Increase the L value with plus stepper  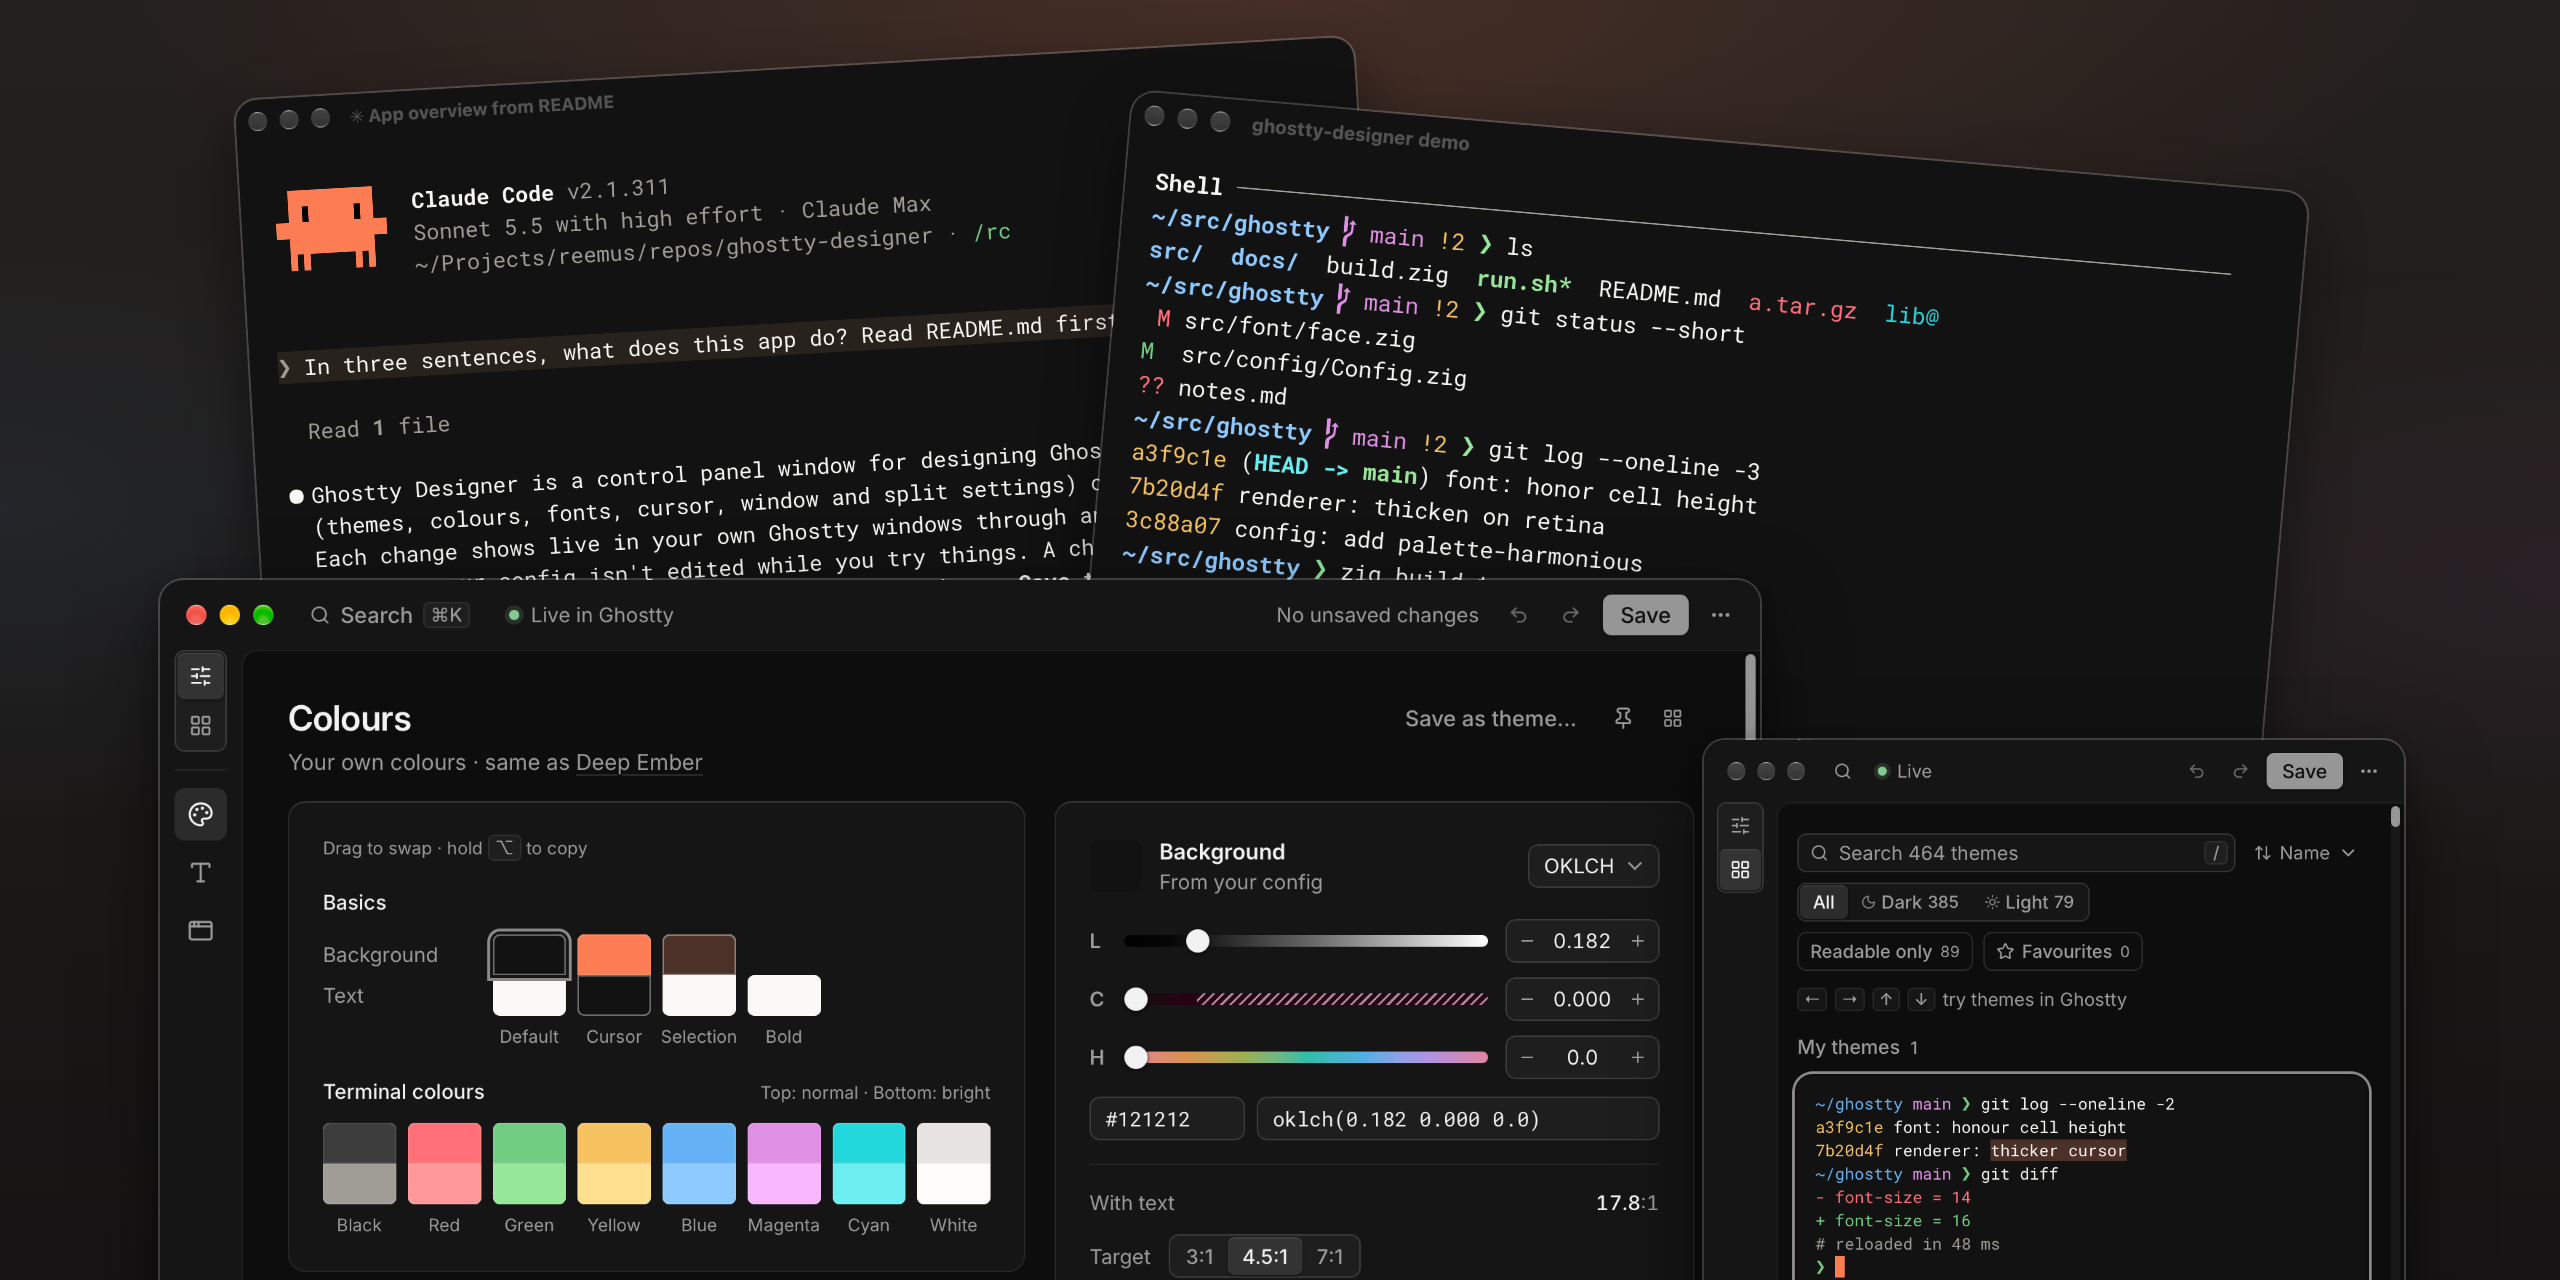coord(1638,941)
